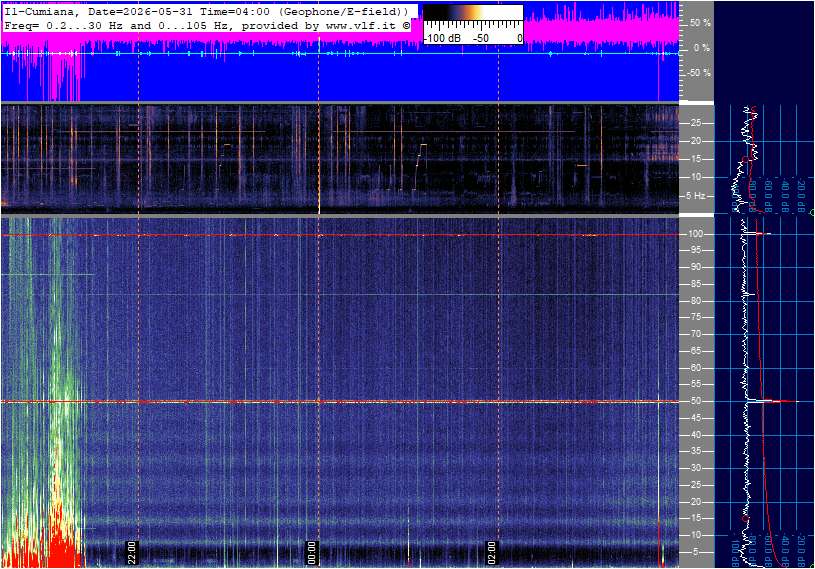Click the 40 label on lower frequency axis
815x569 pixels.
(695, 435)
